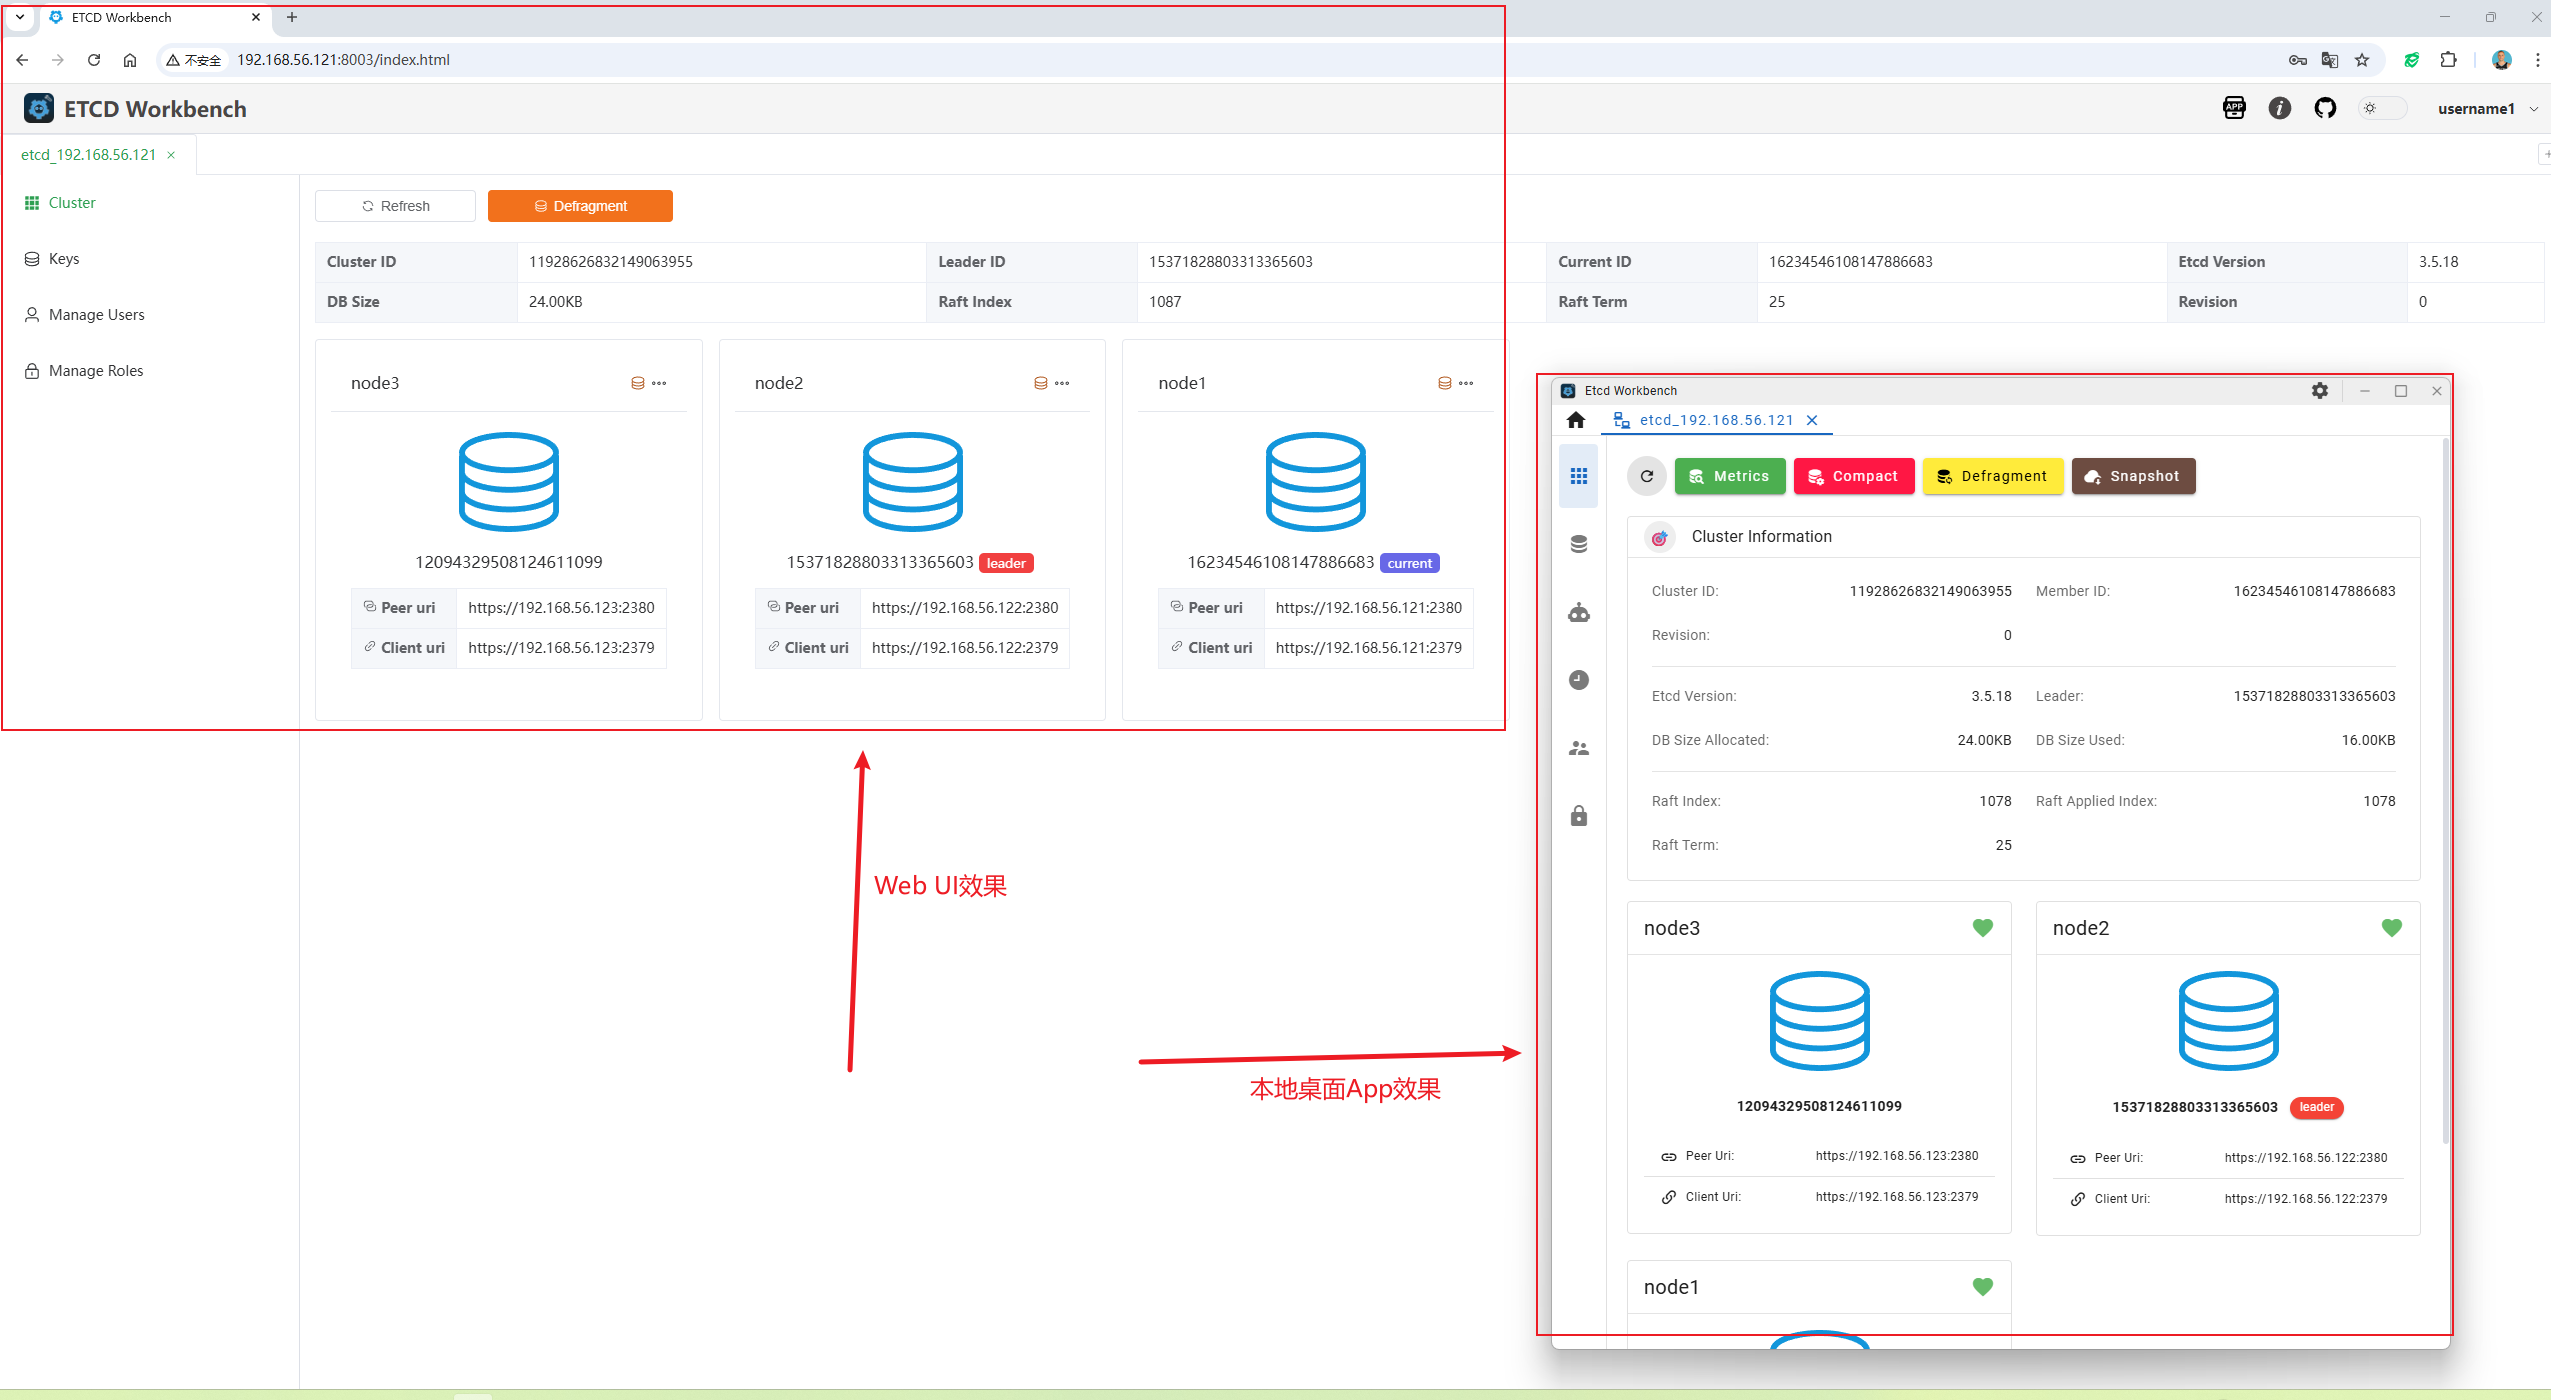Open node2 more options ellipsis in web UI
The image size is (2551, 1400).
click(1062, 383)
